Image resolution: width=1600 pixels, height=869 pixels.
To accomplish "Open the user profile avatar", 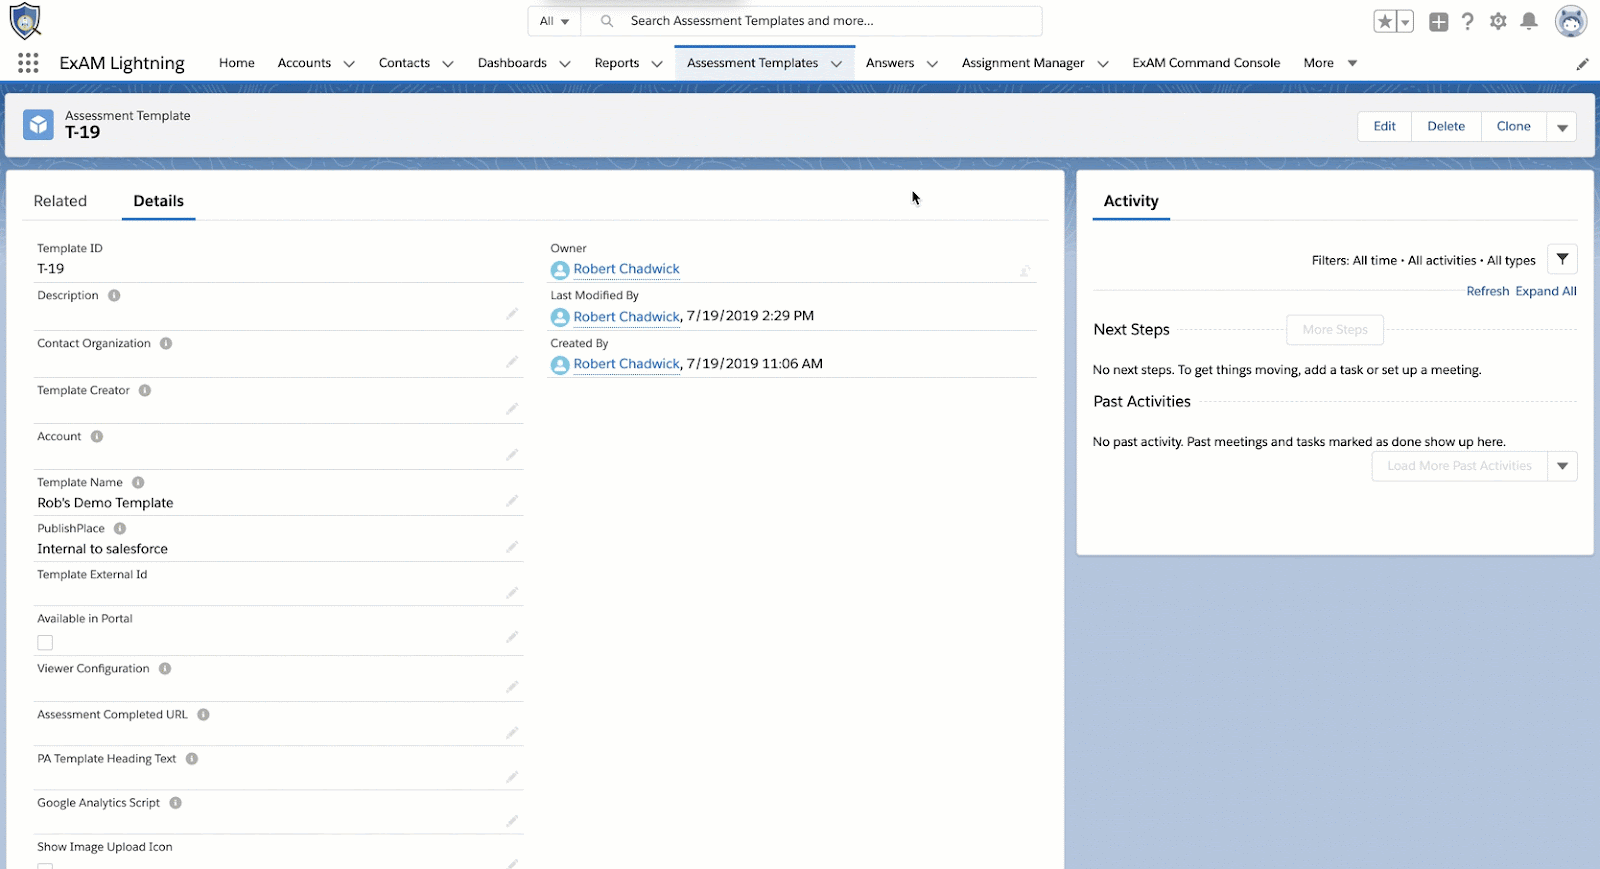I will [1571, 21].
